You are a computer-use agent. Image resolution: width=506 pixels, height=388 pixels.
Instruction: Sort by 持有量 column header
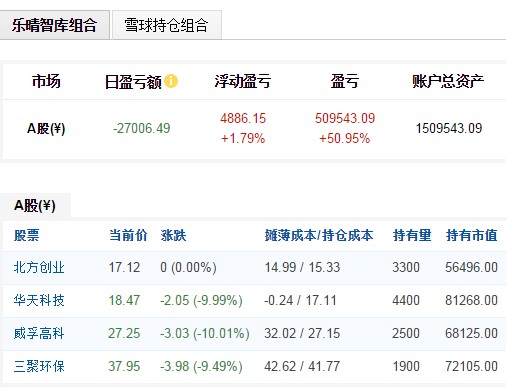[412, 235]
